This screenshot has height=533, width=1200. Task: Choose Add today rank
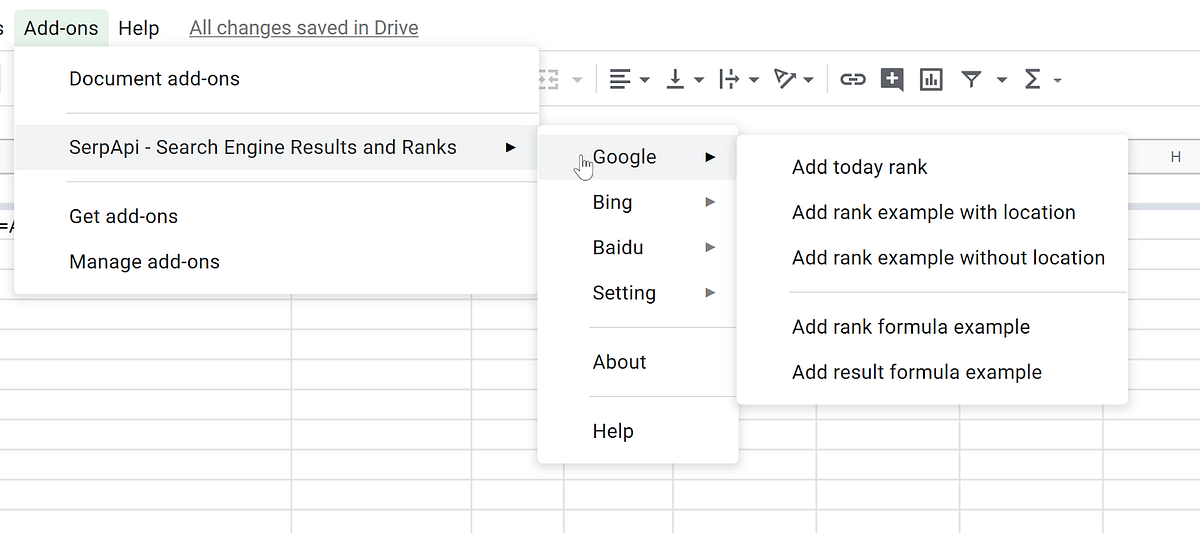tap(932, 167)
